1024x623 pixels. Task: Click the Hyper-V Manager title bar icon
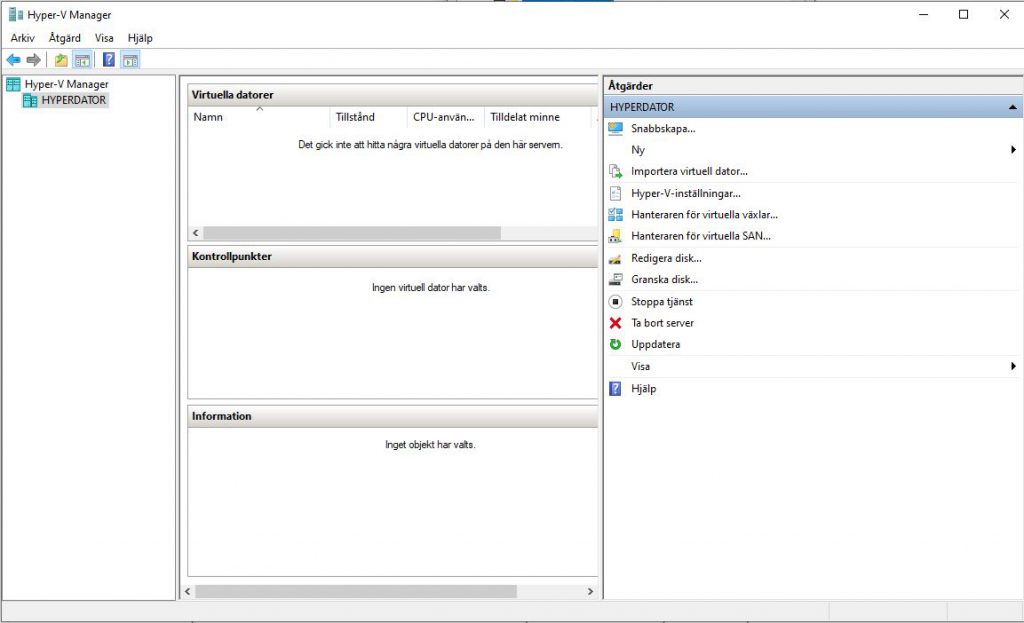coord(16,14)
